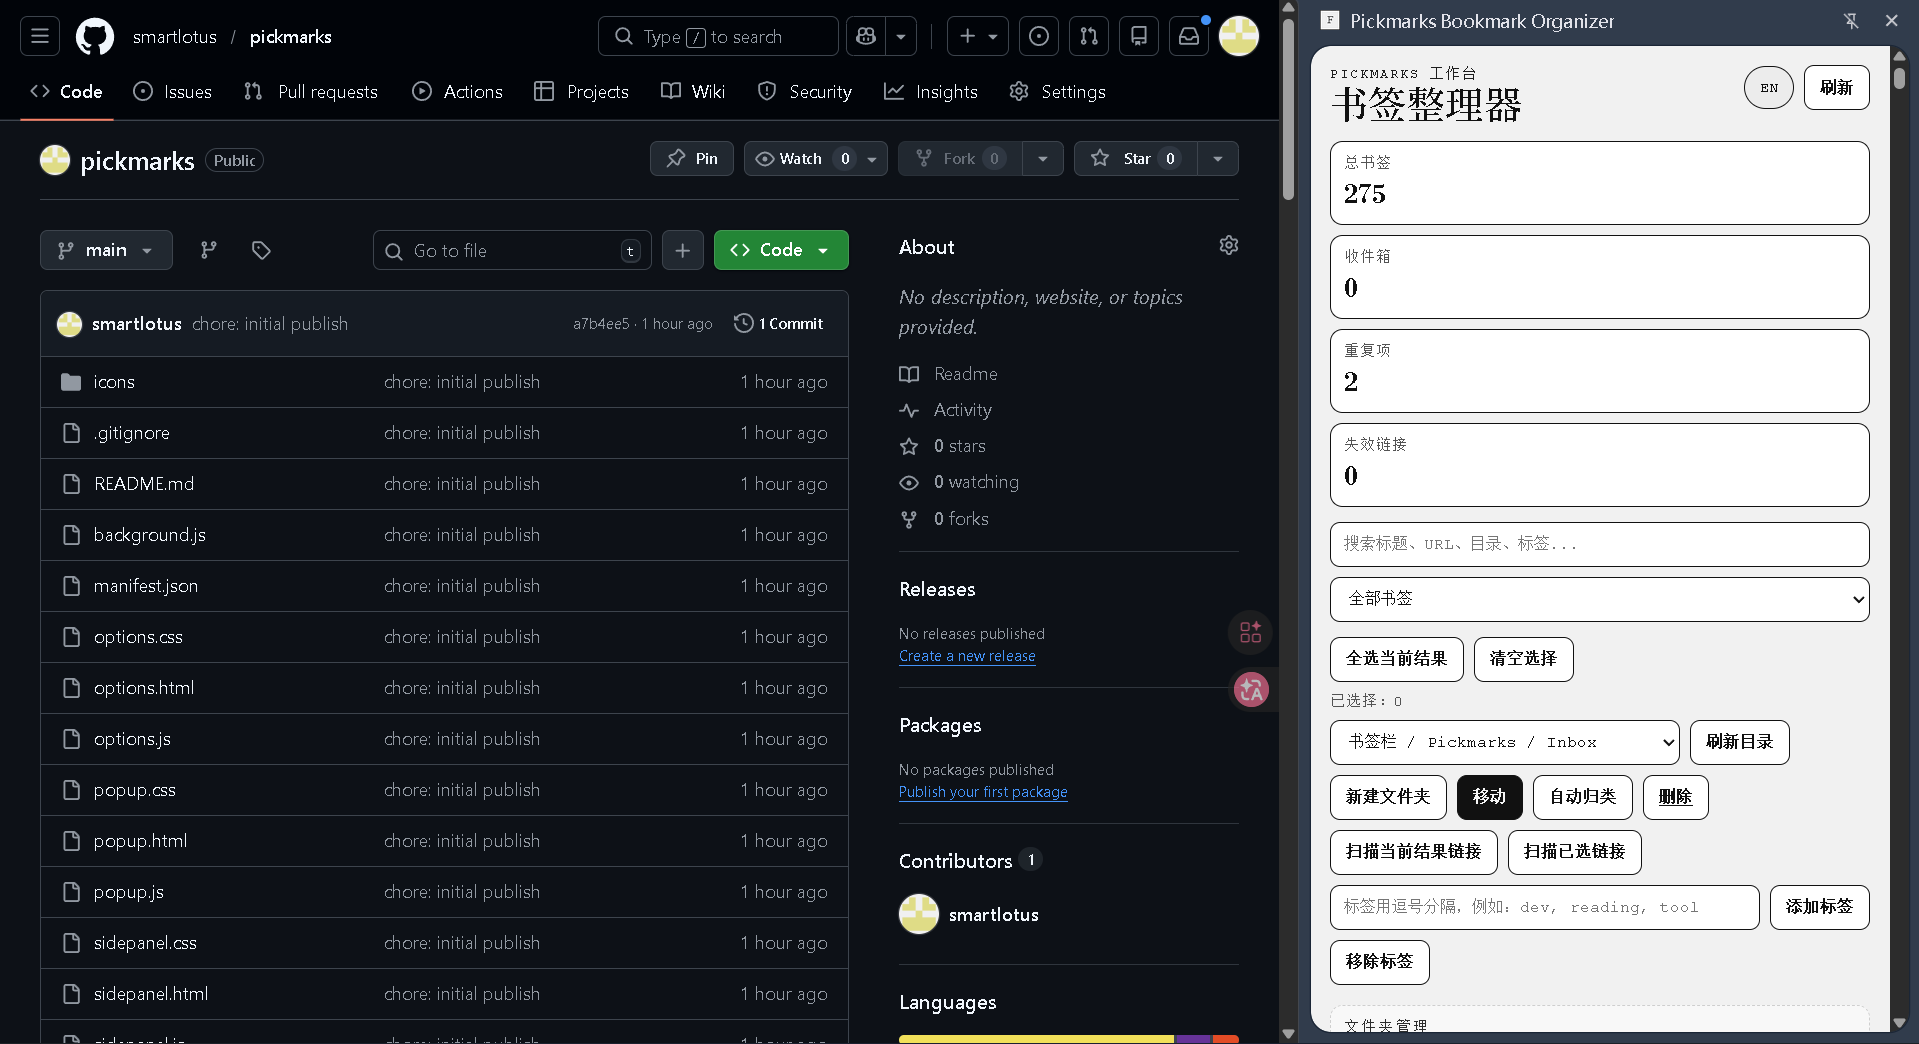Pin the Pickmarks side panel
The image size is (1919, 1044).
(1851, 21)
